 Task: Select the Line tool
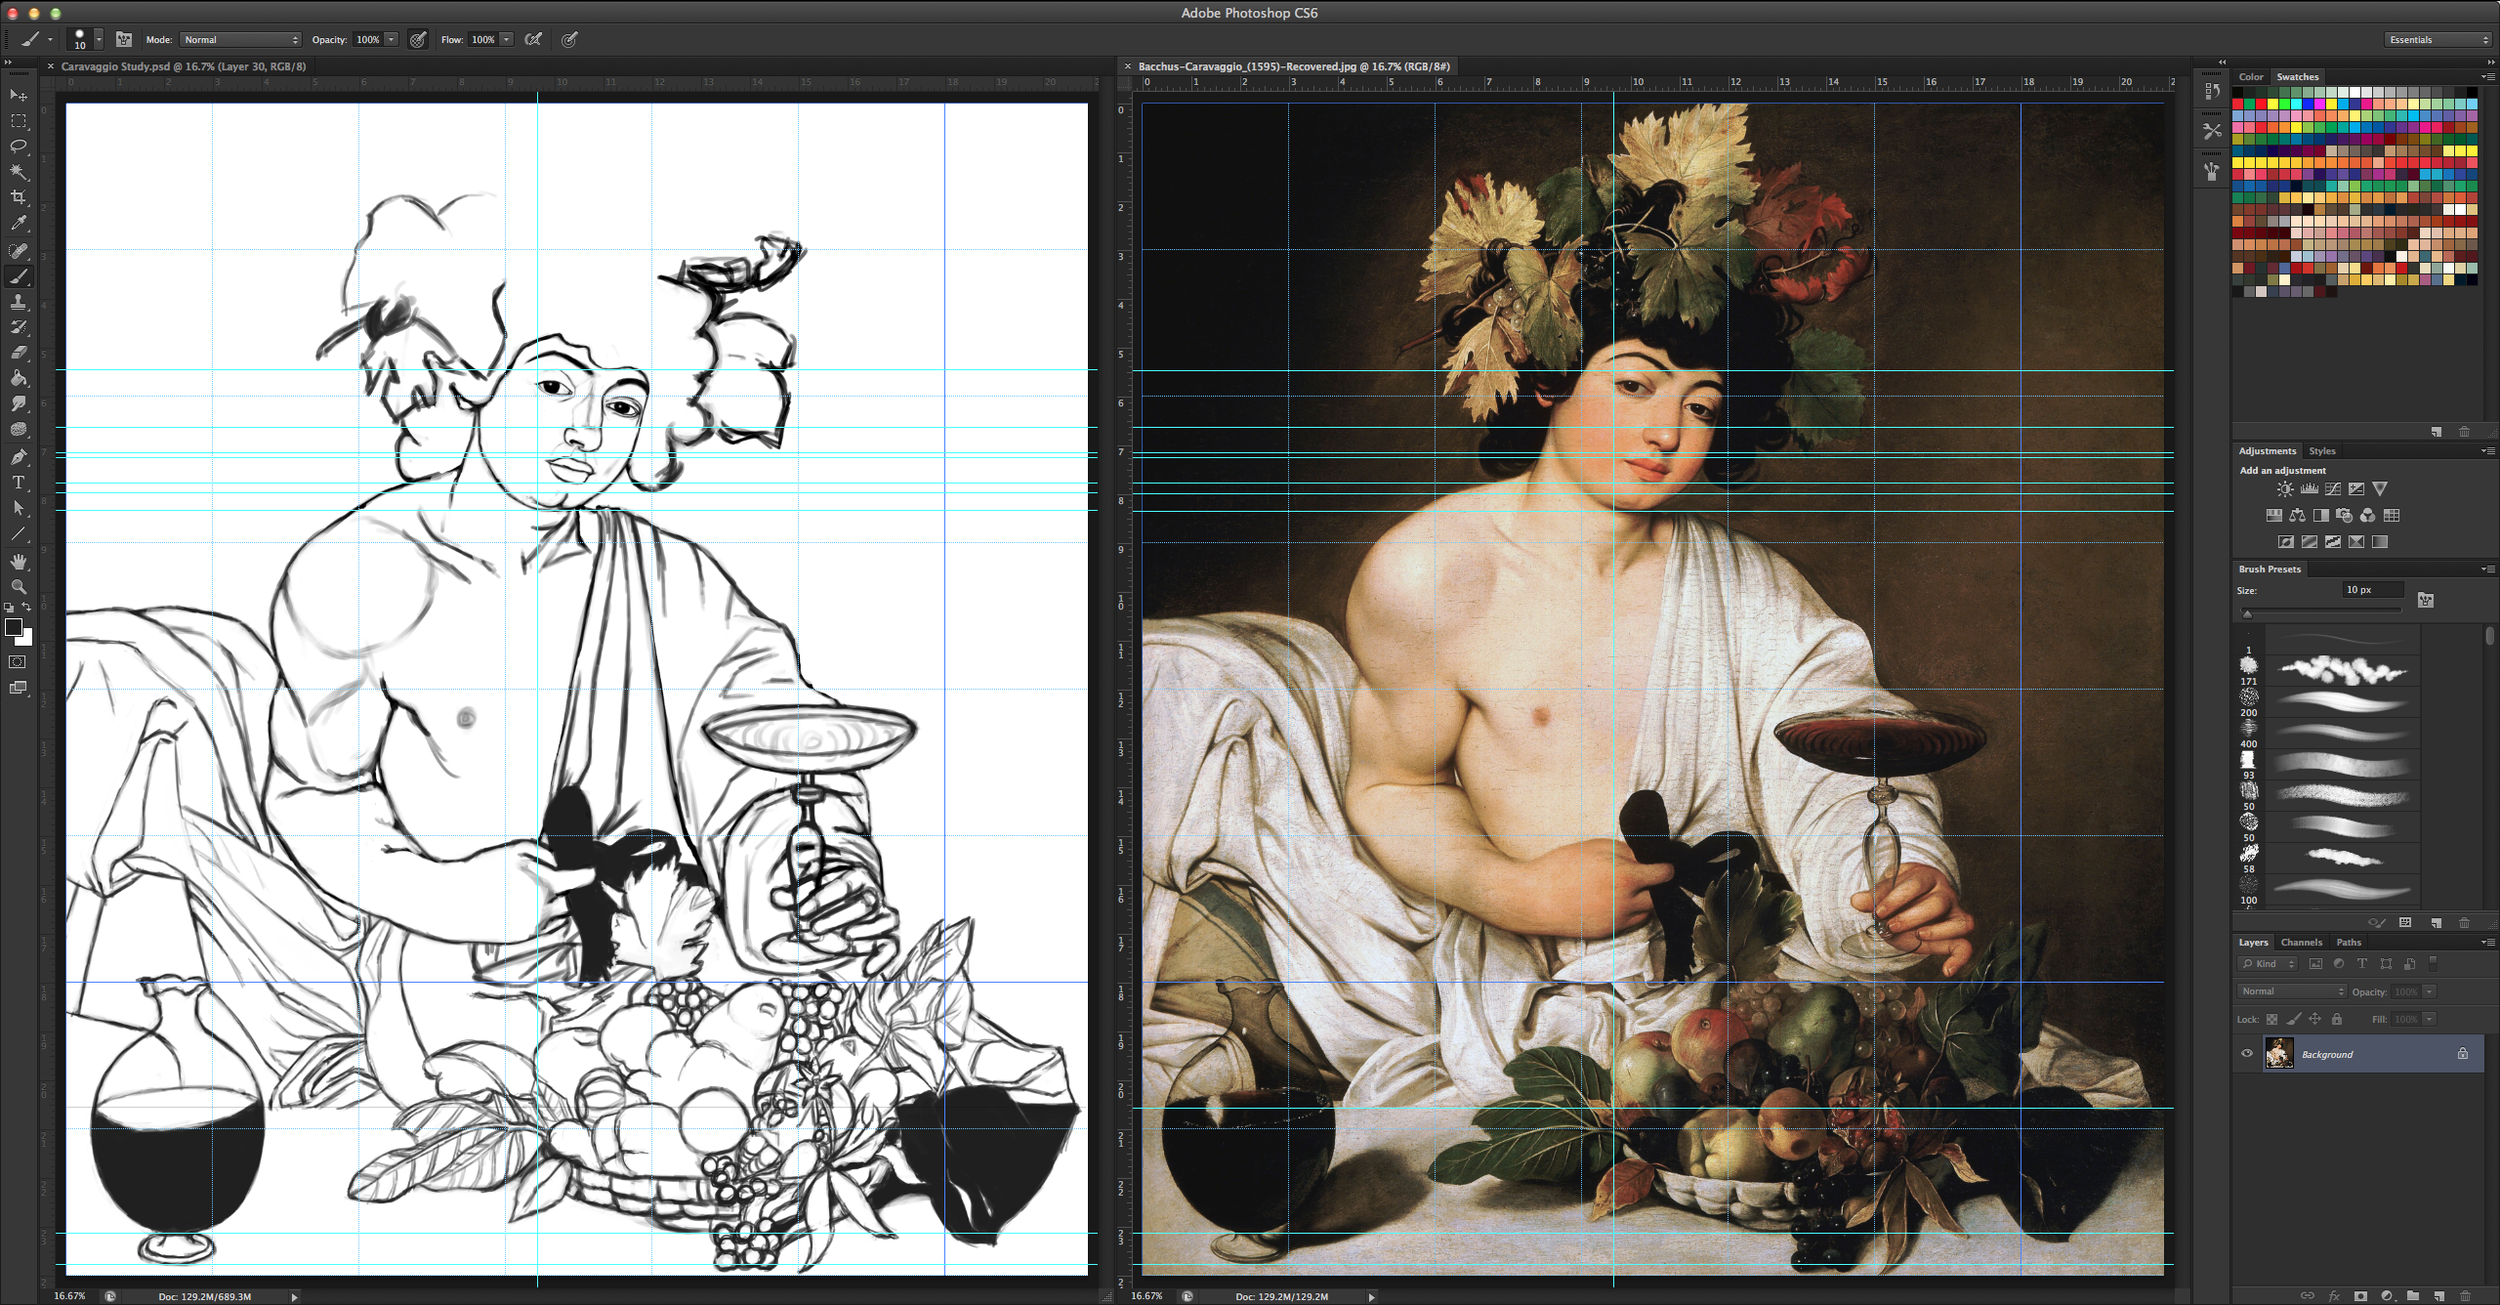click(18, 534)
